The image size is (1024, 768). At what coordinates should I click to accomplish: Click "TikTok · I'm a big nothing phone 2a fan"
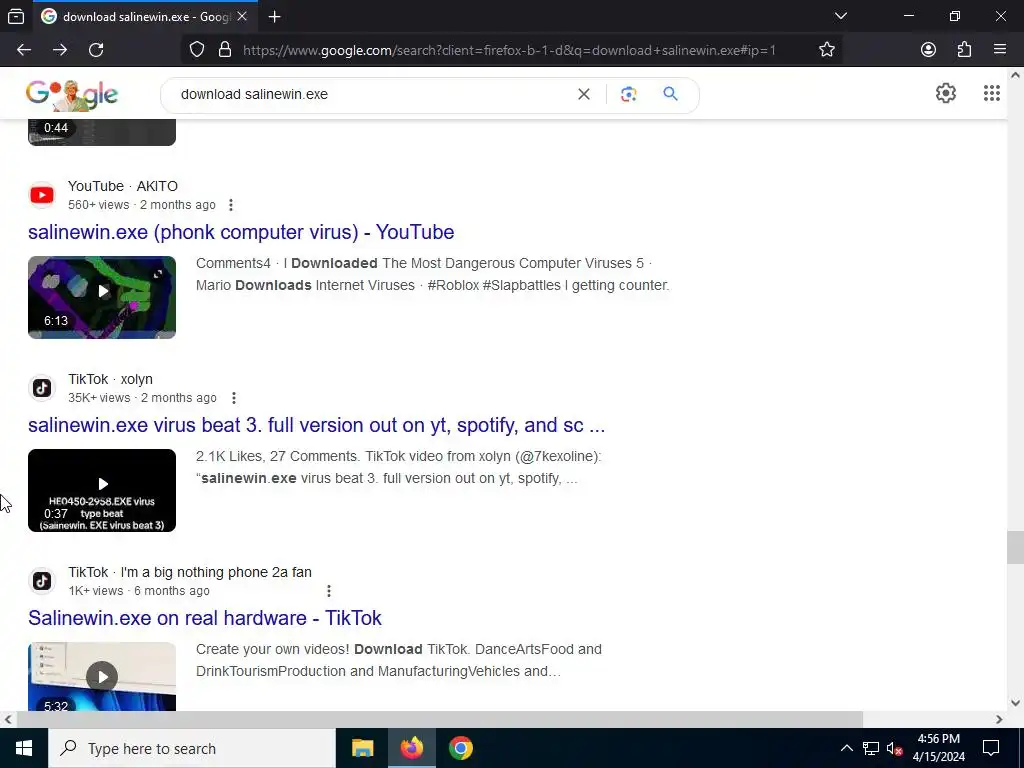coord(190,572)
